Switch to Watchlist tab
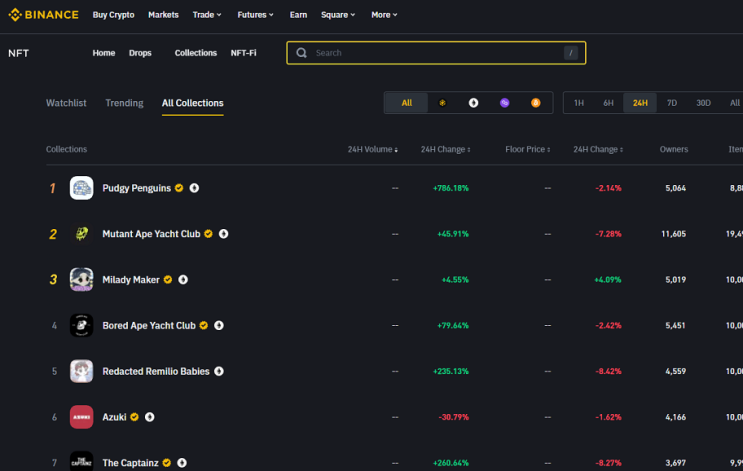This screenshot has height=471, width=743. [x=66, y=103]
